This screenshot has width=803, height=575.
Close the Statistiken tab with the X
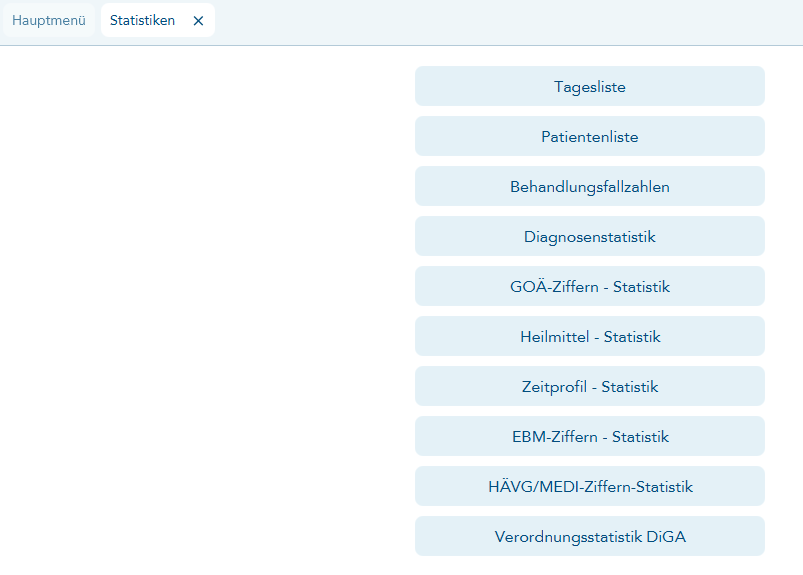pyautogui.click(x=198, y=21)
